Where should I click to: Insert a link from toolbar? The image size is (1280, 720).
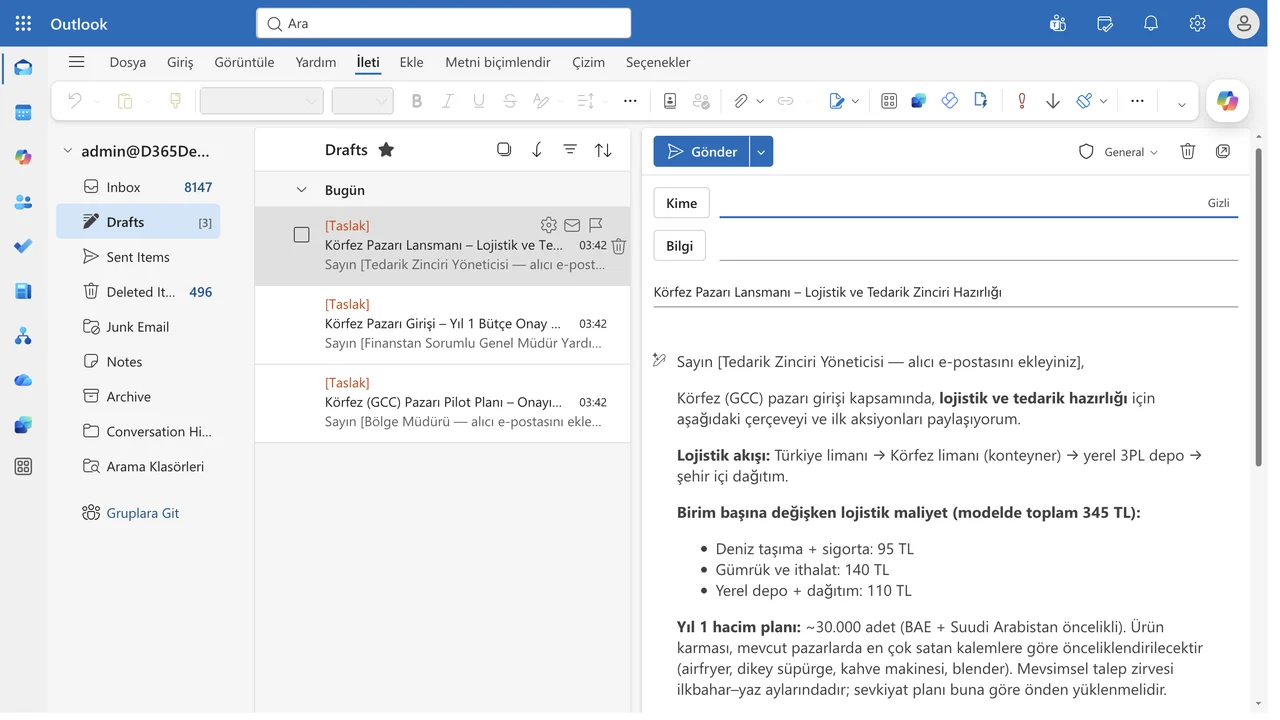click(x=785, y=101)
